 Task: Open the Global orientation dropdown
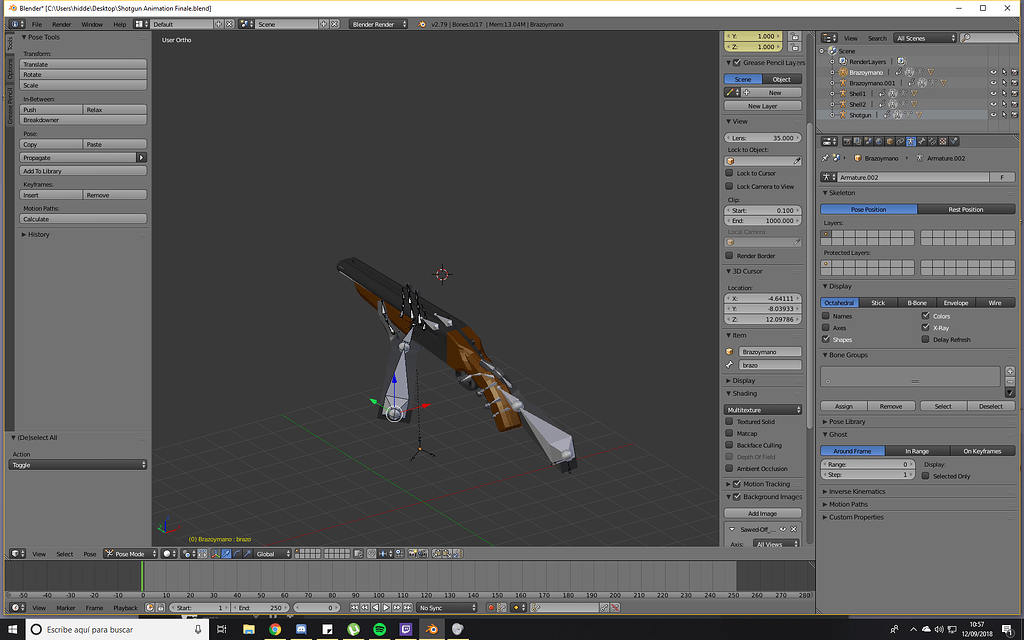(x=272, y=554)
